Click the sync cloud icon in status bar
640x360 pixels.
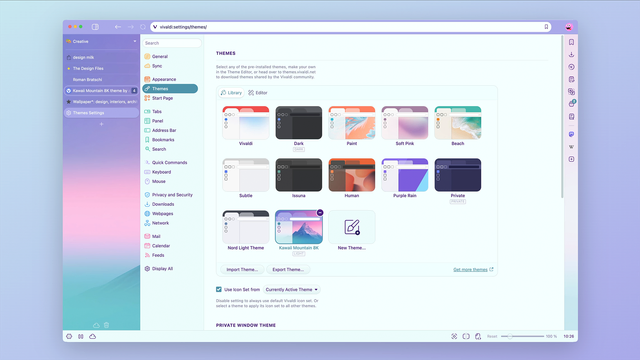tap(93, 336)
